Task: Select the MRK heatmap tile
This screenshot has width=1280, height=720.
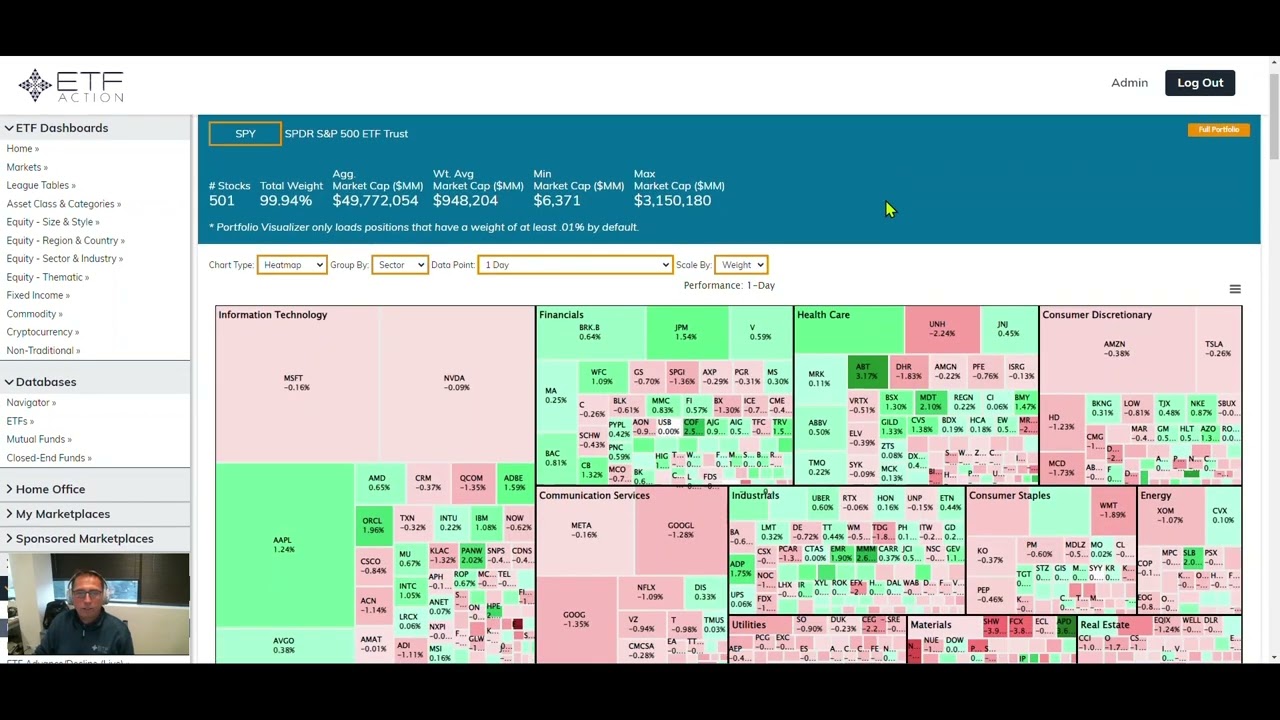Action: [819, 379]
